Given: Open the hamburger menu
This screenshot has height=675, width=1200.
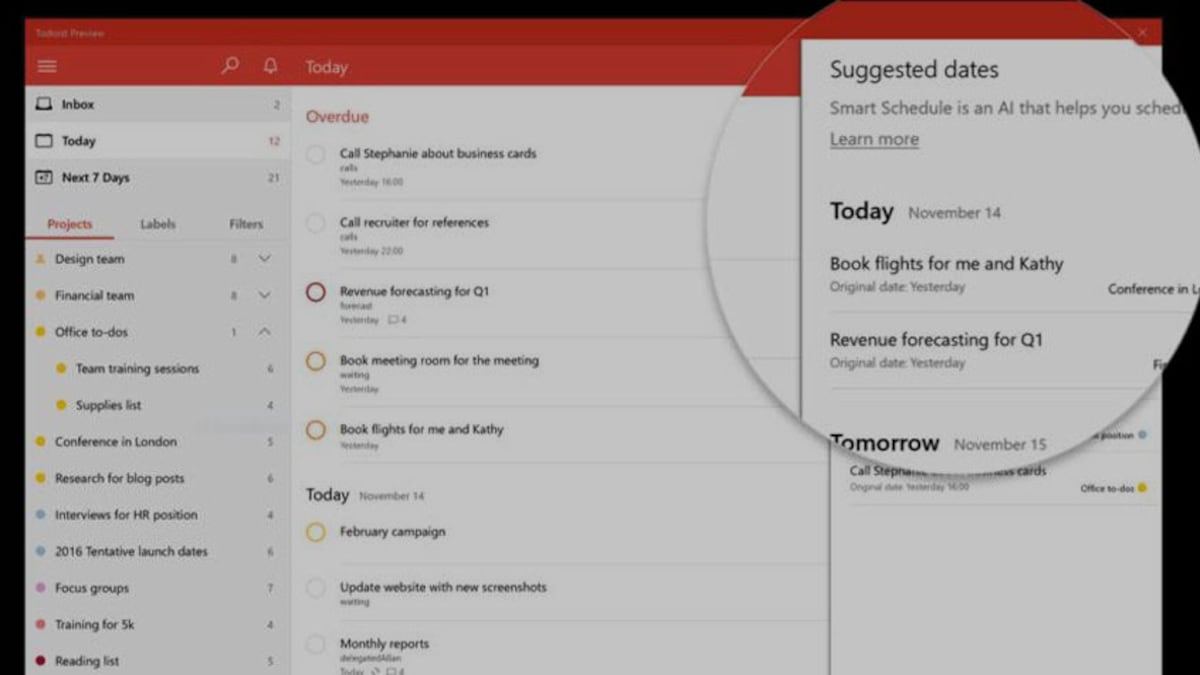Looking at the screenshot, I should [x=47, y=67].
